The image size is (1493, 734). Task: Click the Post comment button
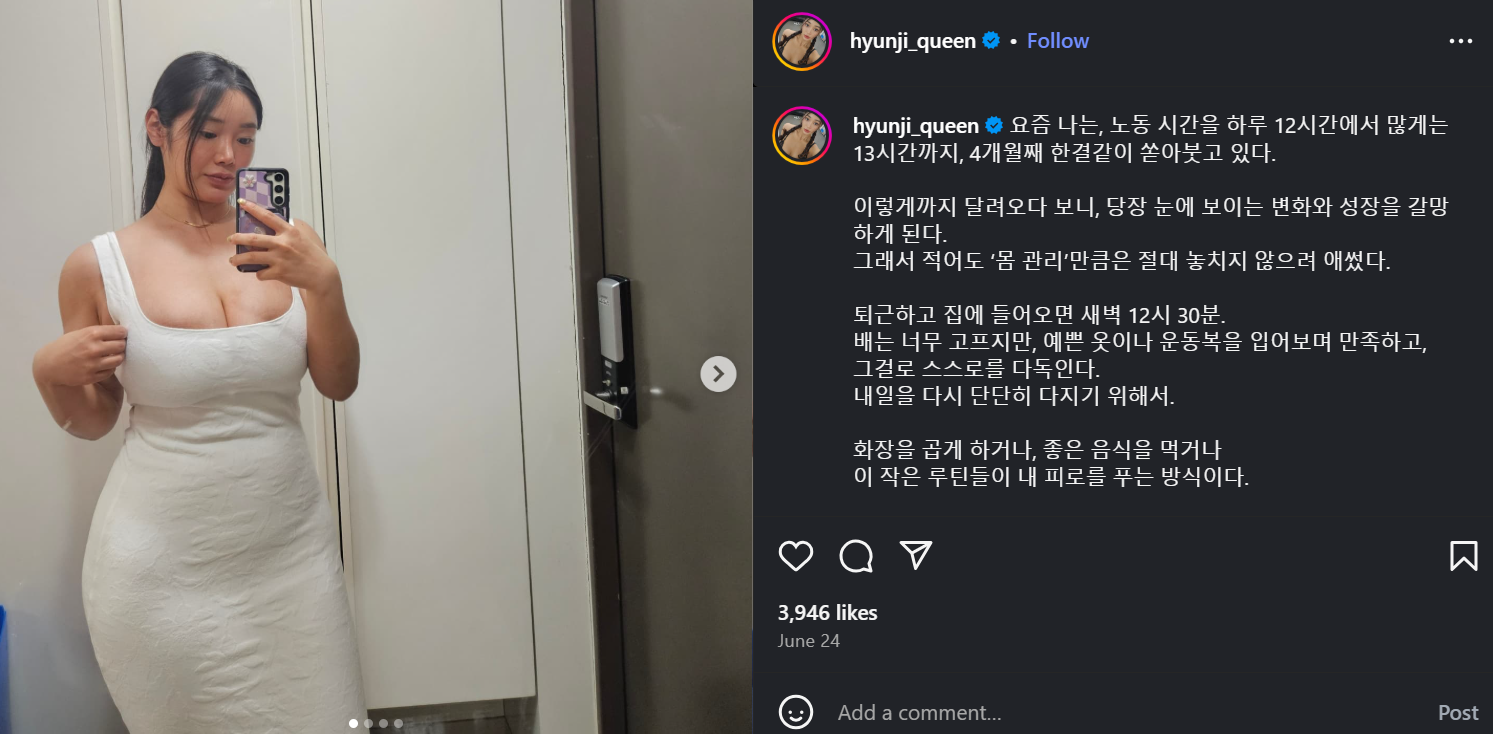[1458, 712]
